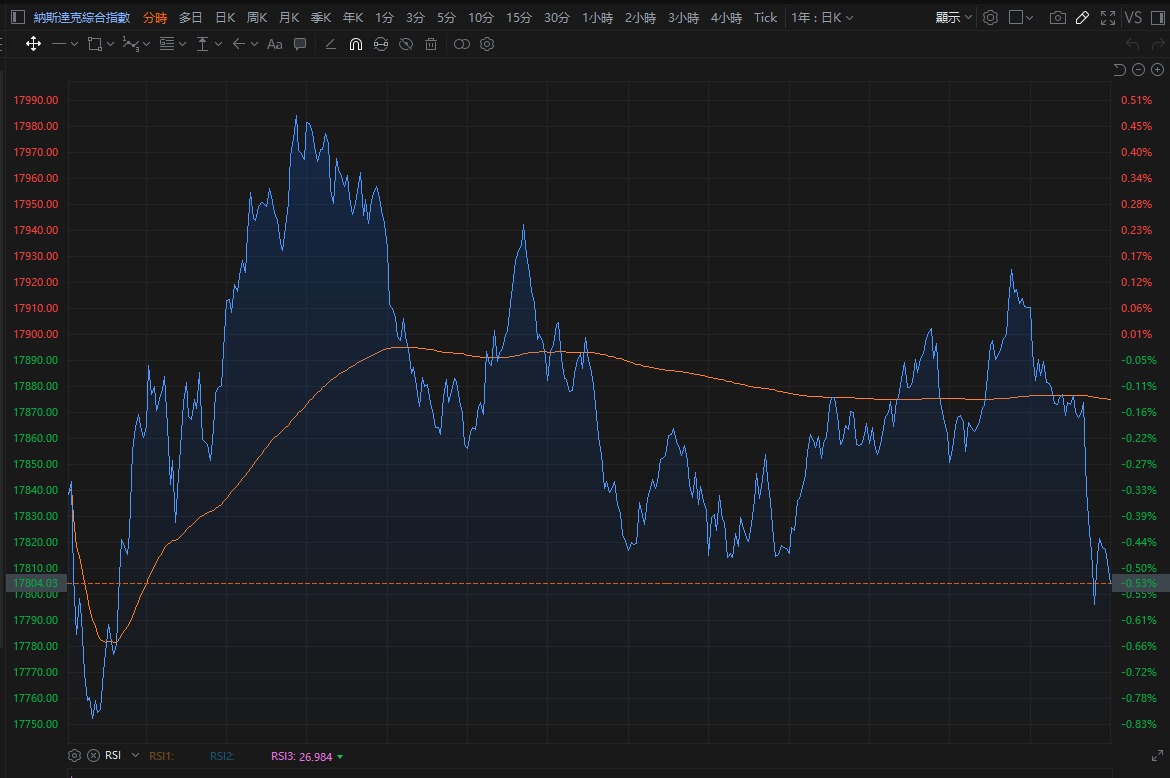Open the 1年：日K range dropdown
The image size is (1170, 778).
(822, 18)
